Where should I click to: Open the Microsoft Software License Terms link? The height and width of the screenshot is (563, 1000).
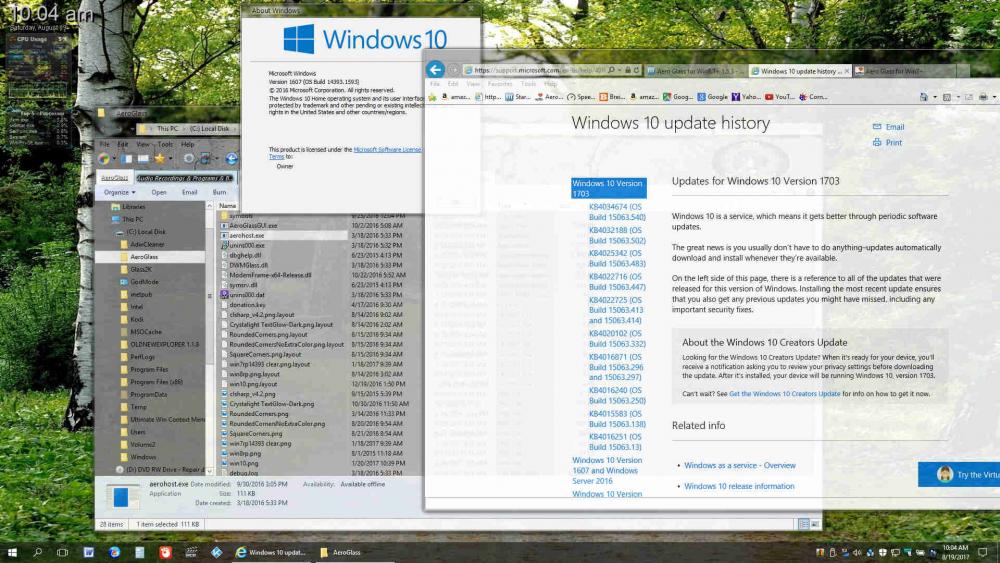pyautogui.click(x=387, y=149)
